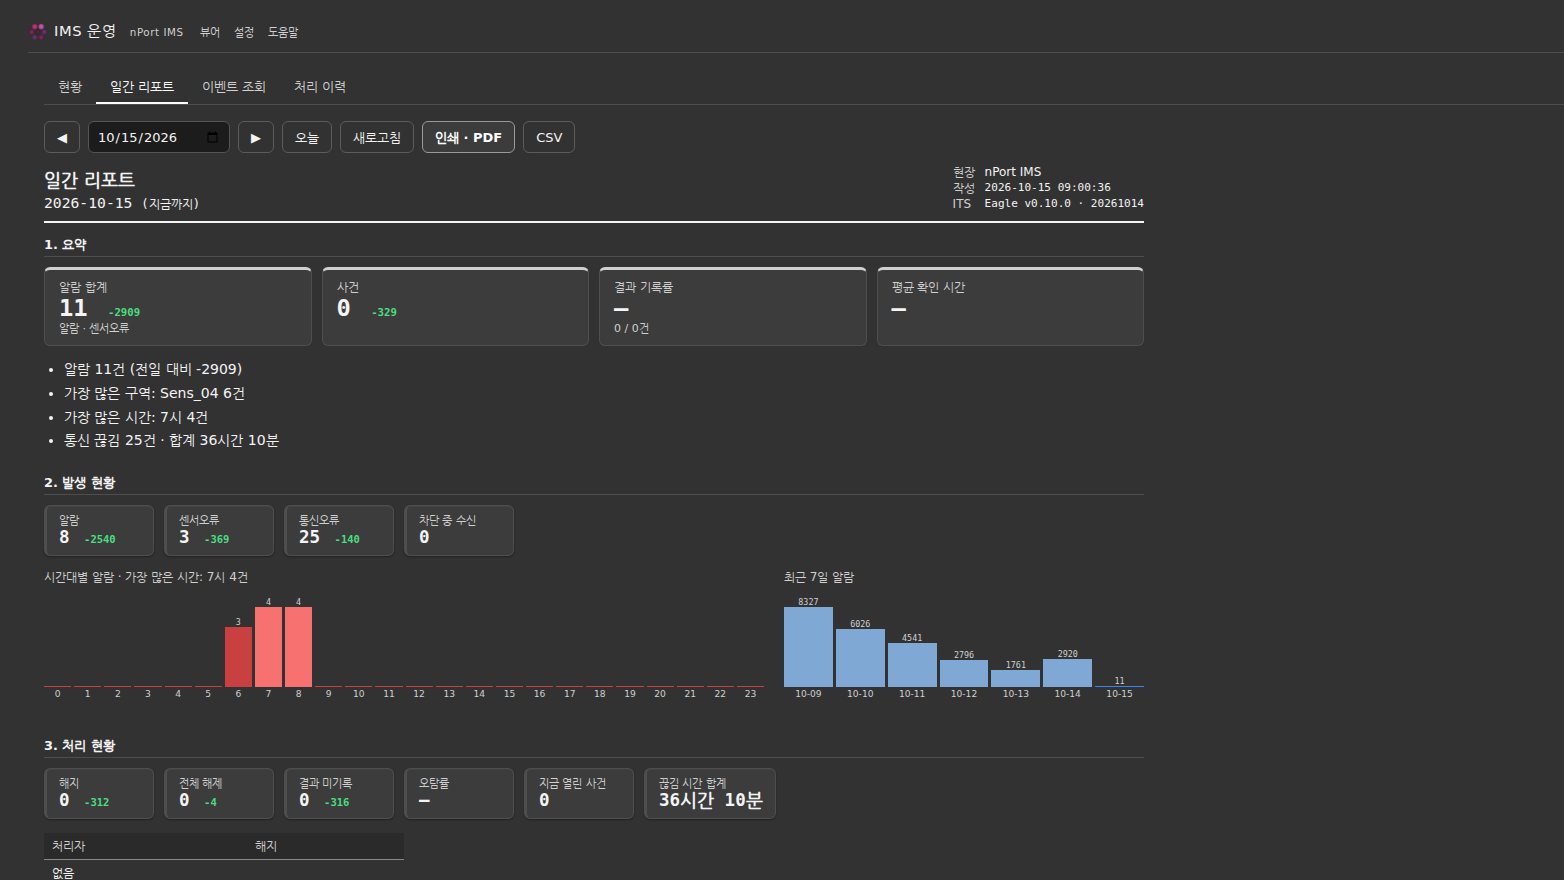Click the 새로고침 button
Screen dimensions: 1564x880
coord(377,137)
